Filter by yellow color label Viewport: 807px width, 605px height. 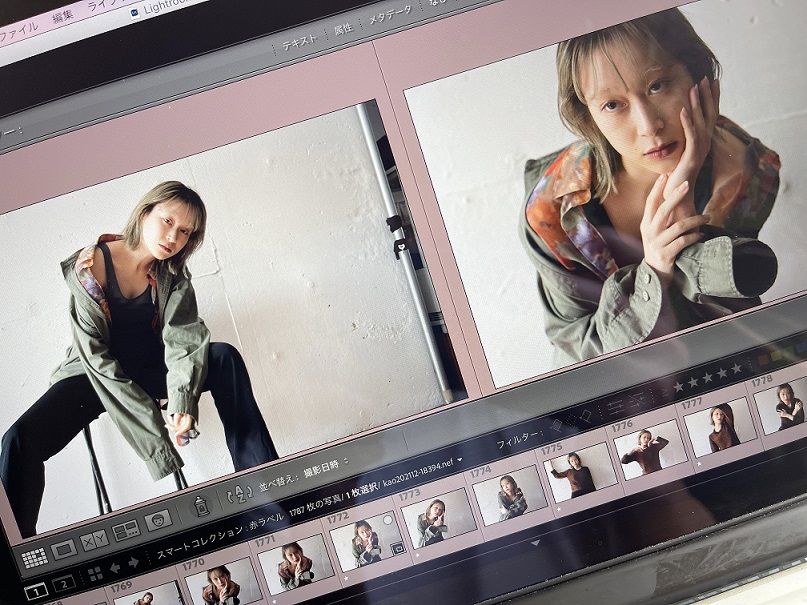click(x=777, y=354)
